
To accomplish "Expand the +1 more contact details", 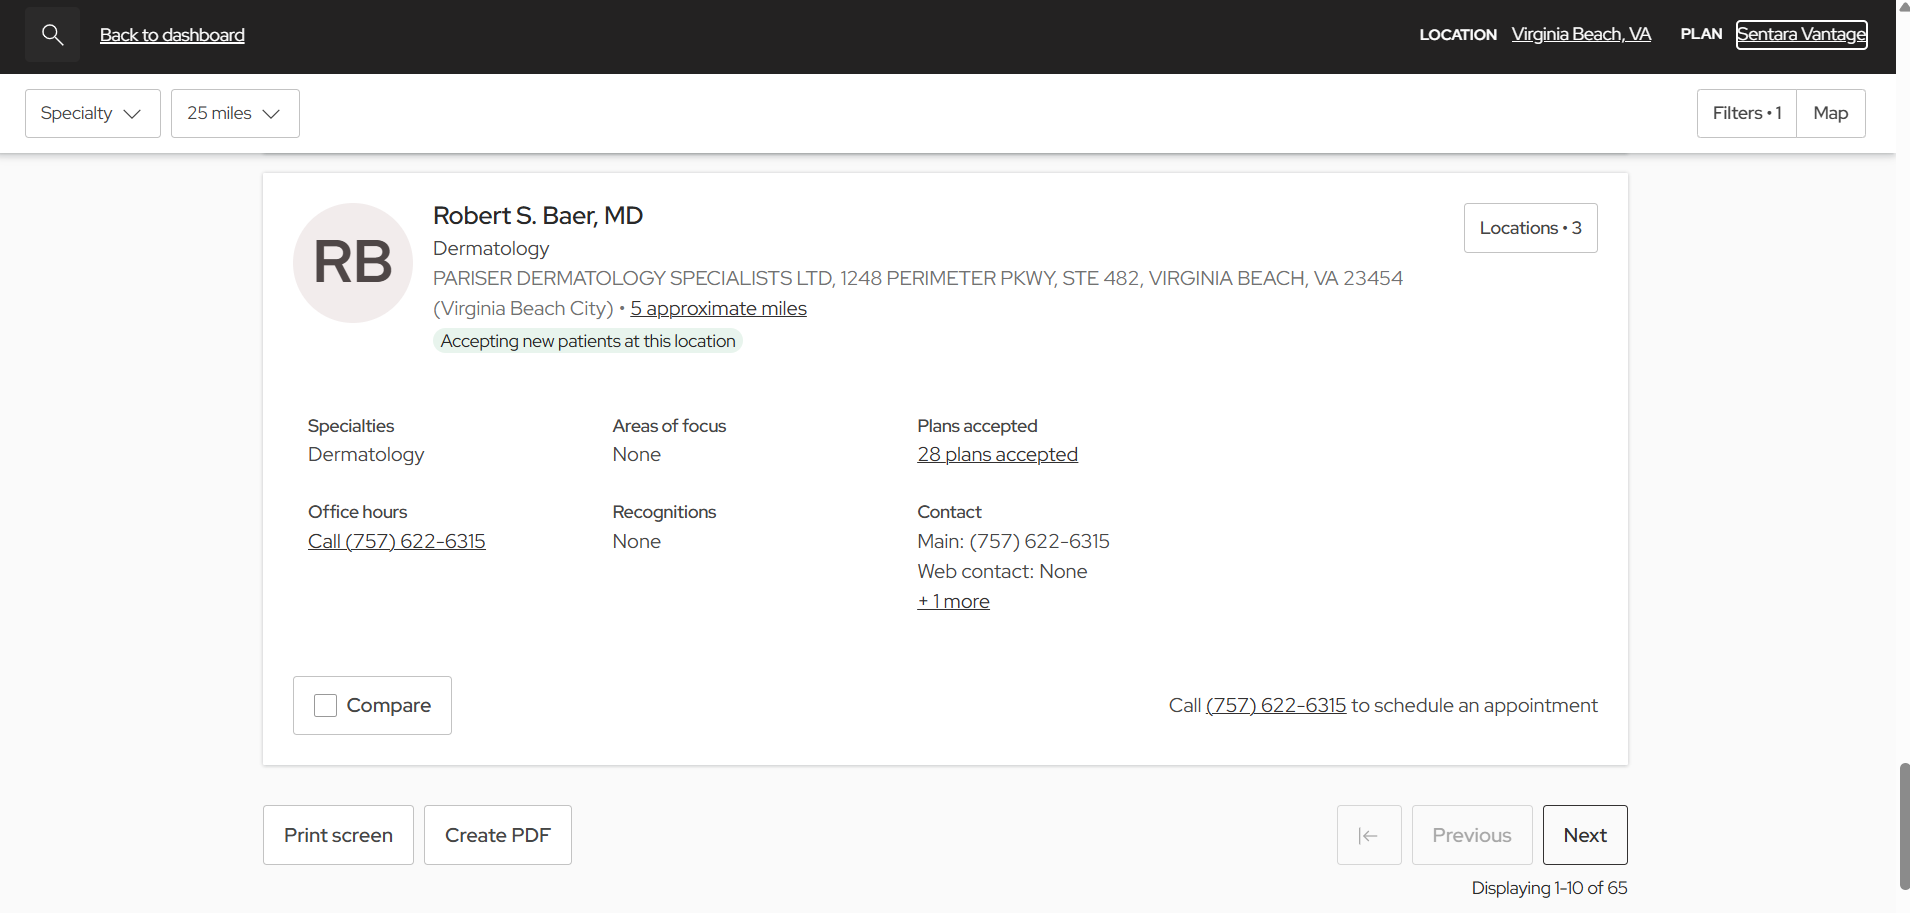I will tap(952, 601).
